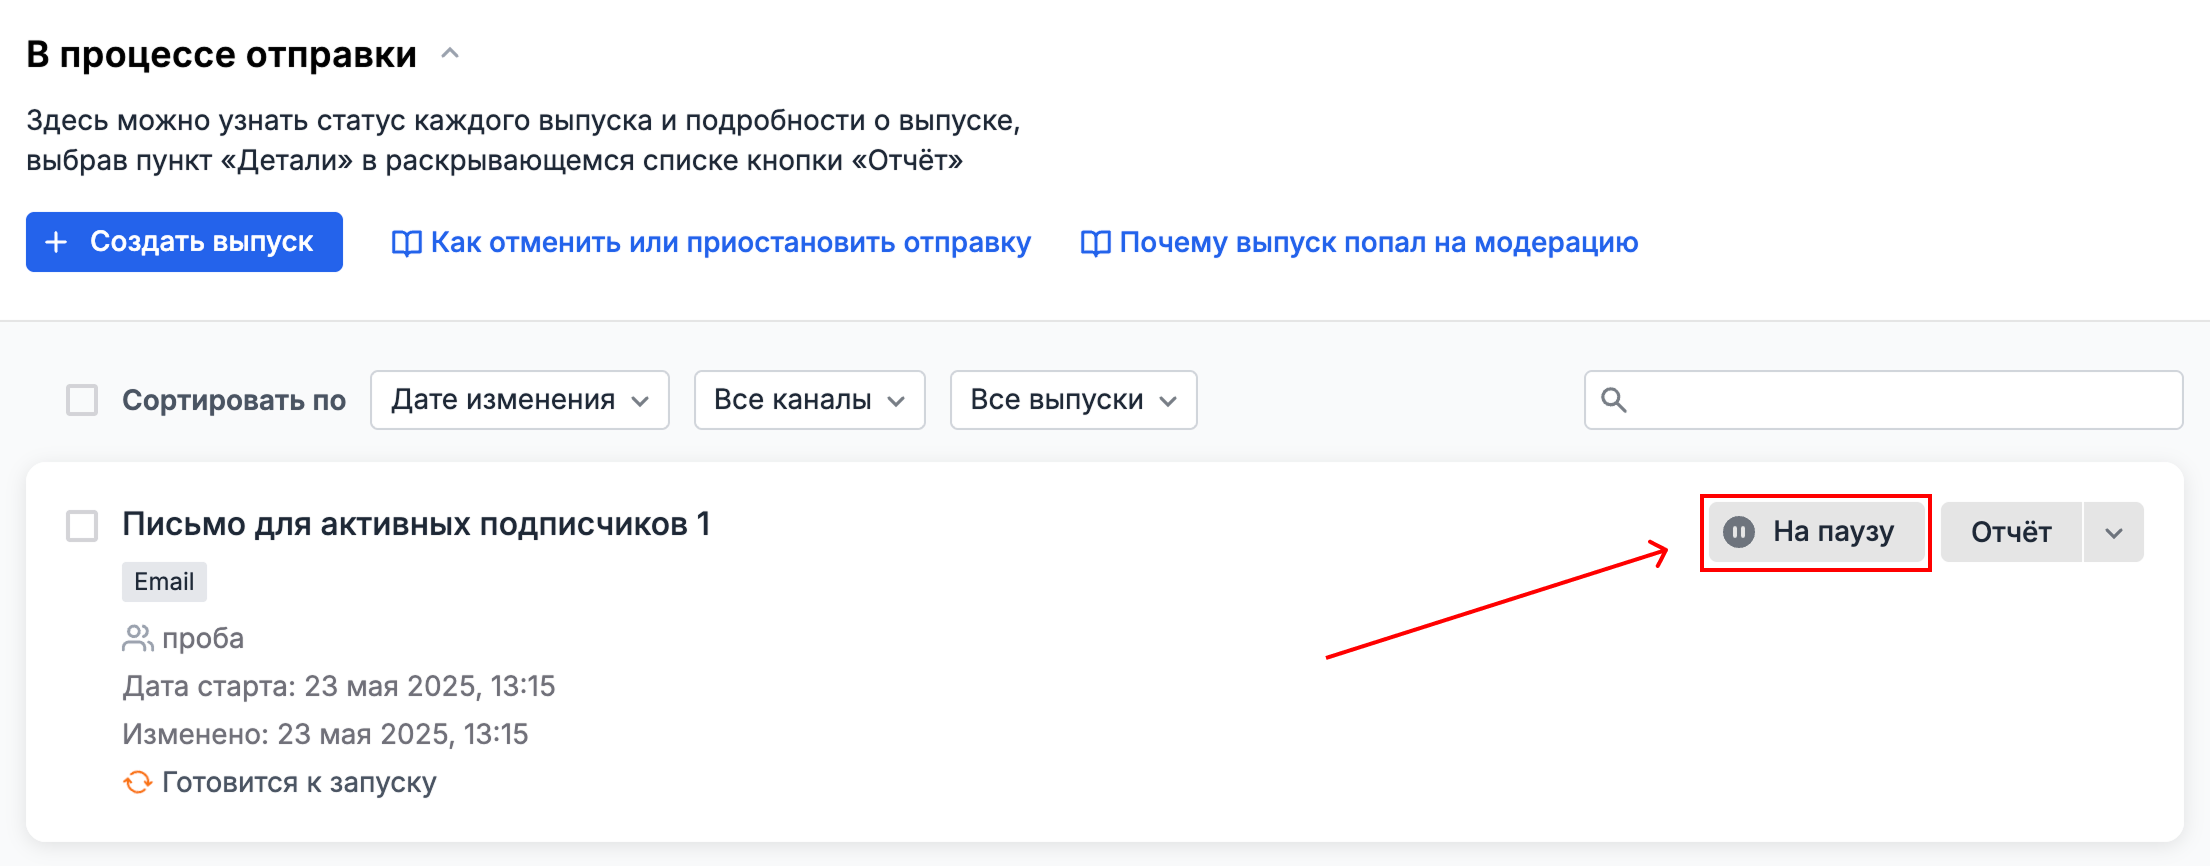2210x866 pixels.
Task: Focus the campaign search input field
Action: 1900,400
